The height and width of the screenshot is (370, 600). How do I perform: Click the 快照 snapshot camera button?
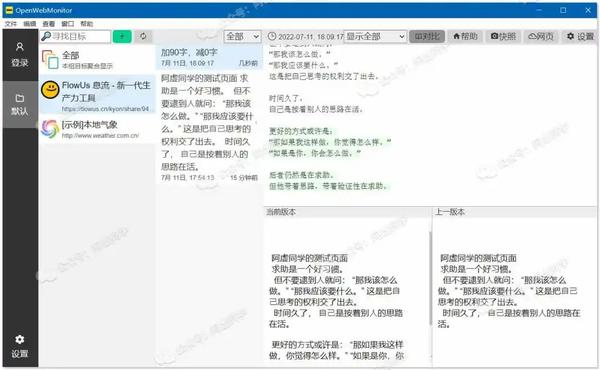(x=503, y=36)
